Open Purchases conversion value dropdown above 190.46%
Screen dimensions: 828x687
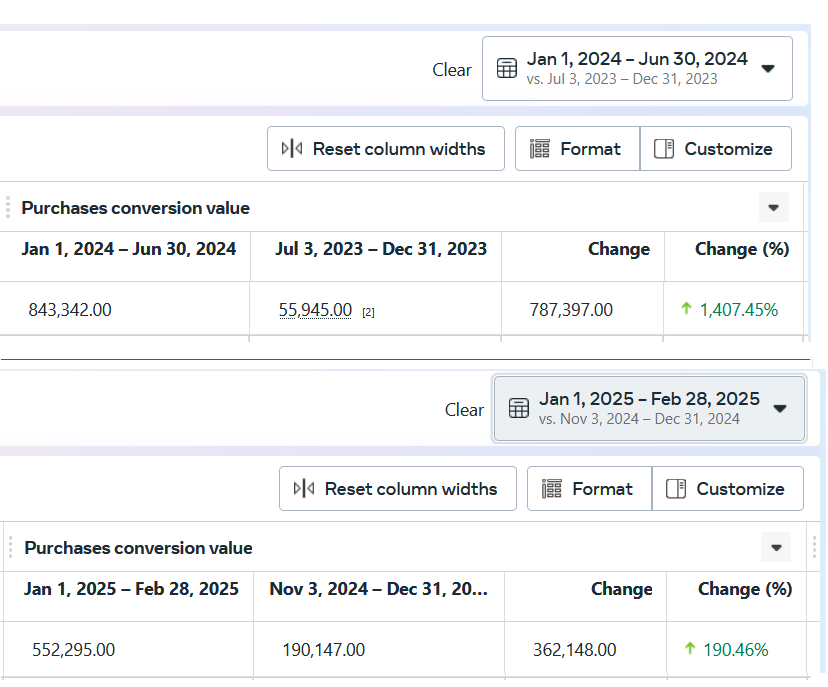point(775,547)
